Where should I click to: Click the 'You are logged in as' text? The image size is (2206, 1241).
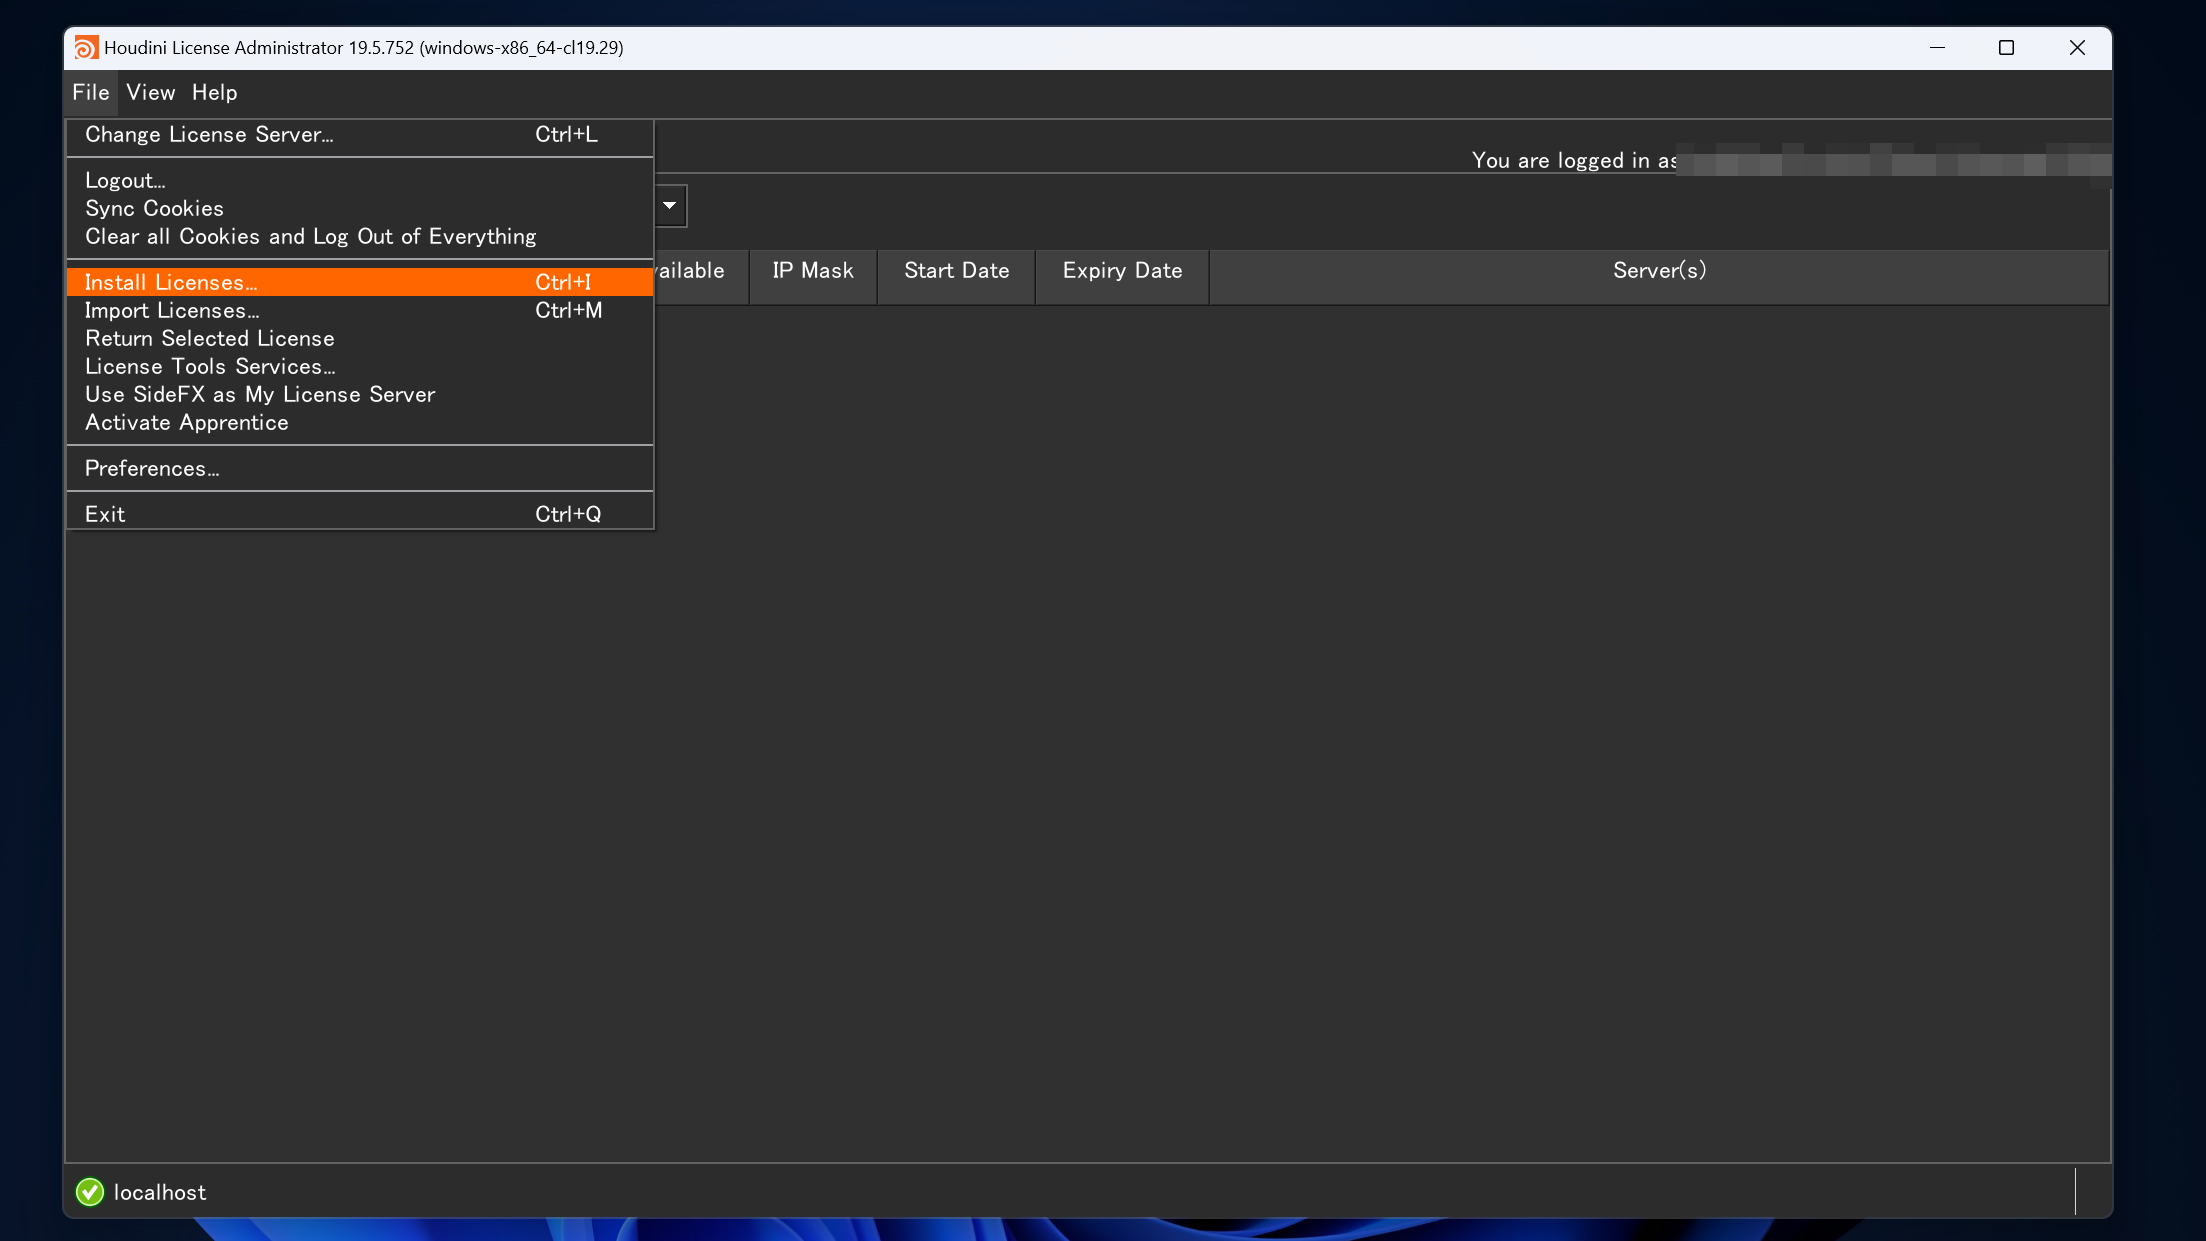tap(1574, 160)
